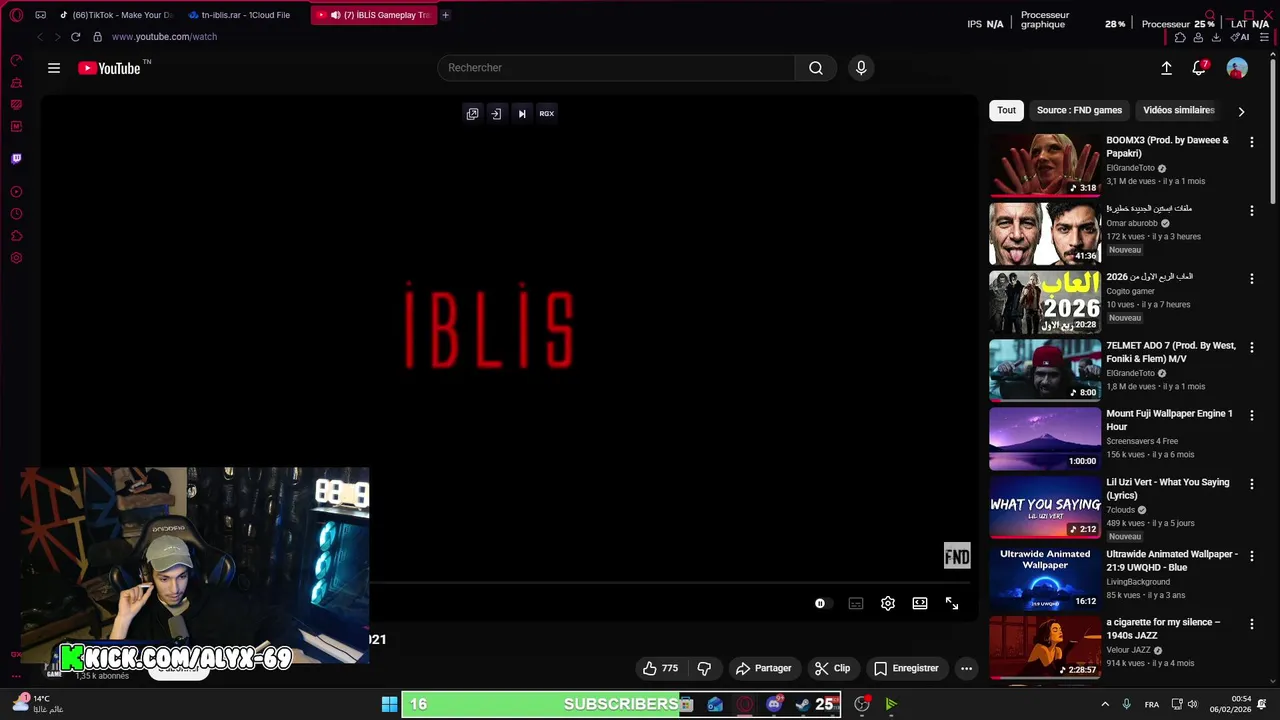Open options menu for Ultrawide Animated Wallpaper video
Image resolution: width=1280 pixels, height=720 pixels.
pos(1251,556)
